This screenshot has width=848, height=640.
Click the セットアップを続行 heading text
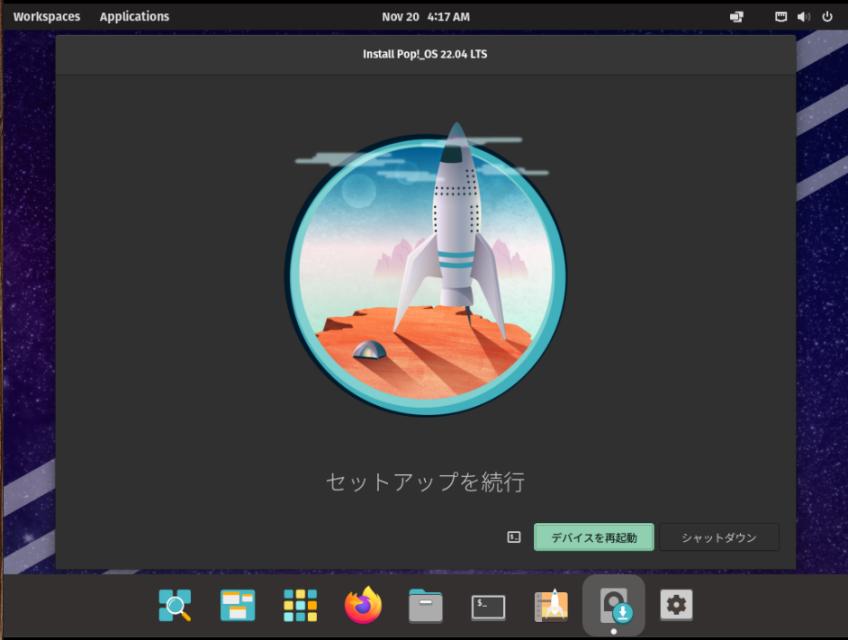click(426, 481)
